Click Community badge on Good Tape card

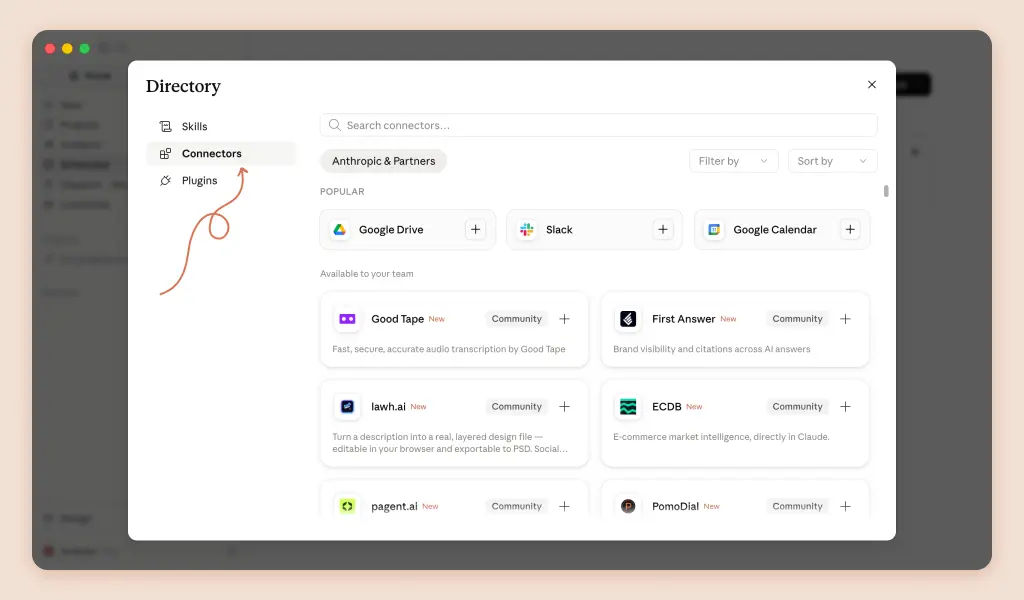pyautogui.click(x=517, y=319)
